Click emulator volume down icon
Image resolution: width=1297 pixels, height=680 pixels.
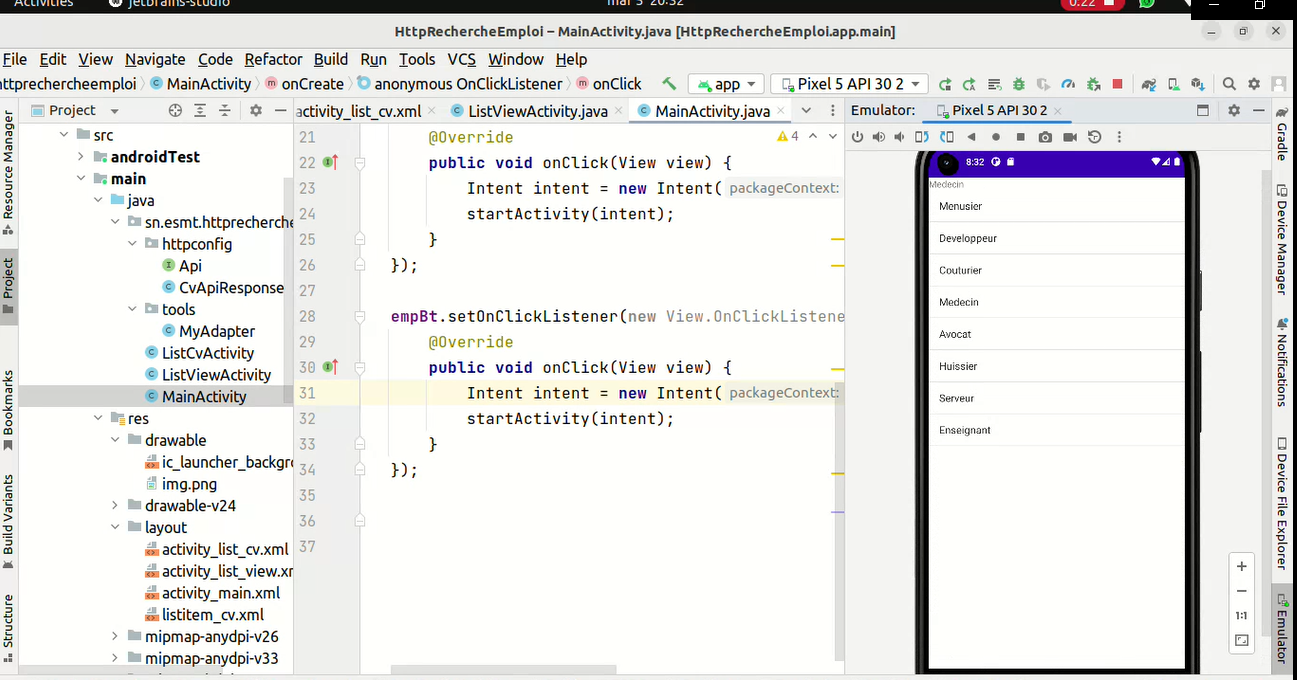pyautogui.click(x=900, y=137)
